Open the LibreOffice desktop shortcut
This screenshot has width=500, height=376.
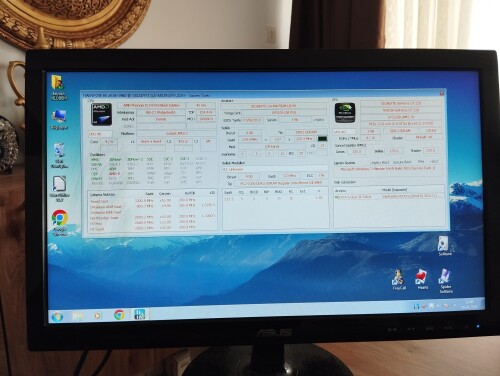pos(59,189)
